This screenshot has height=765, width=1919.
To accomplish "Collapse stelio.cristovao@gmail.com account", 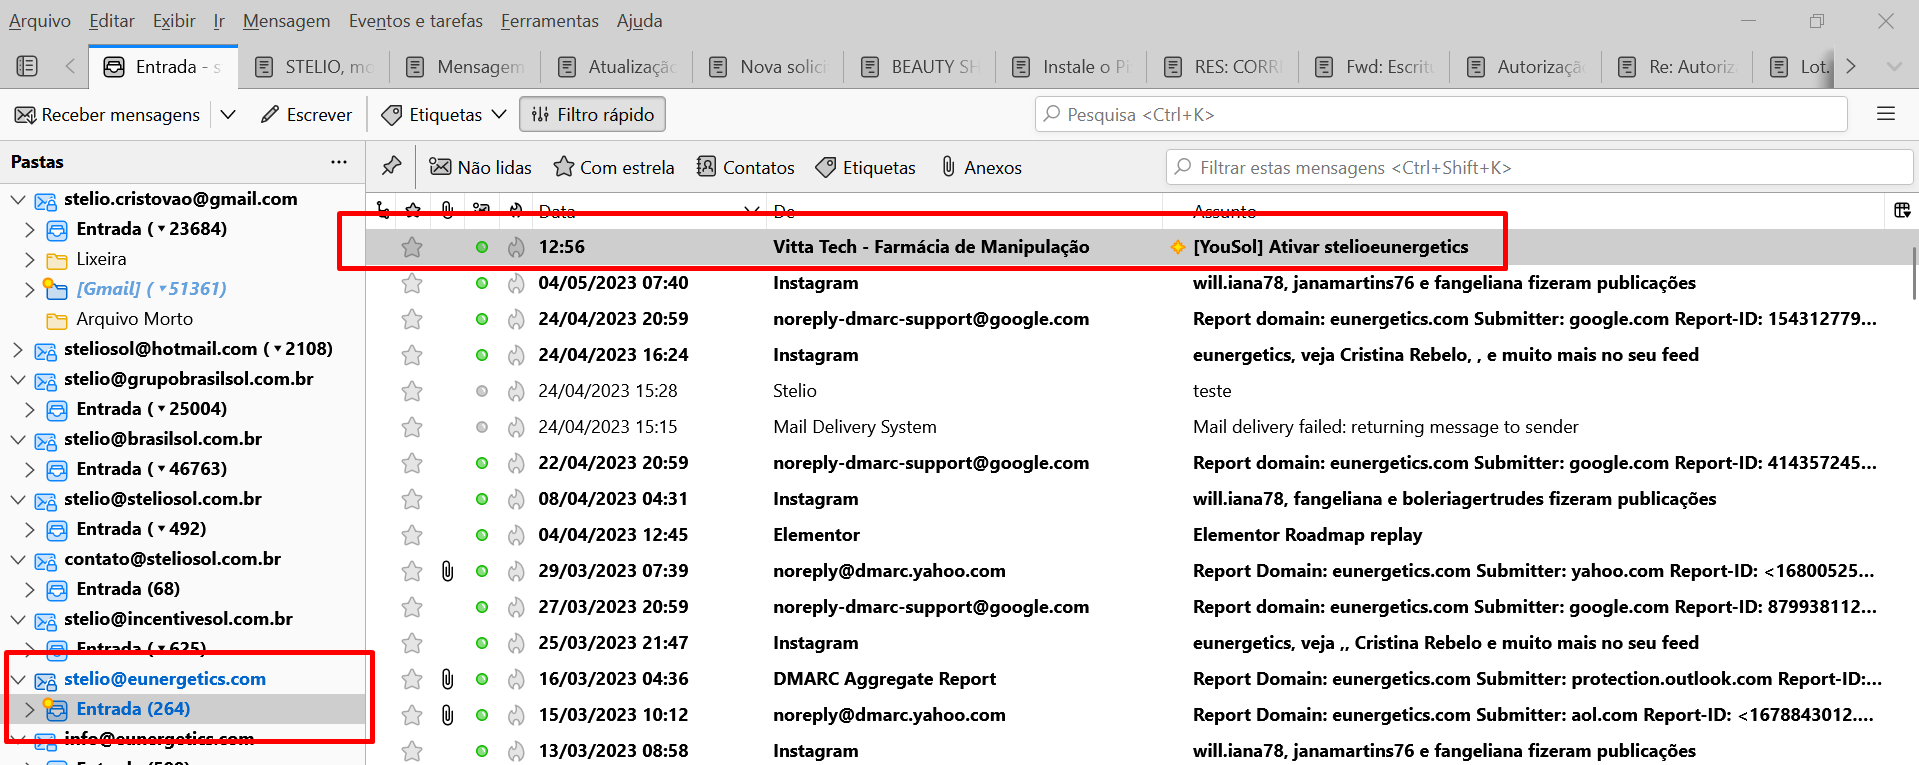I will pos(18,199).
